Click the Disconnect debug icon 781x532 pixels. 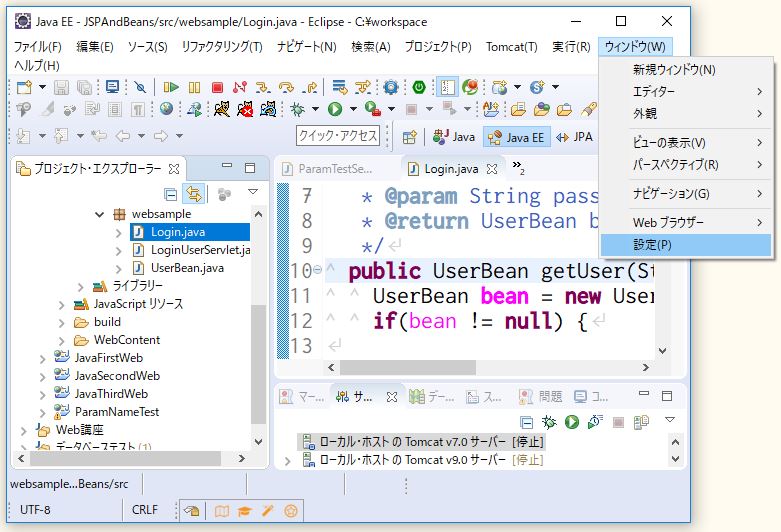(x=240, y=88)
